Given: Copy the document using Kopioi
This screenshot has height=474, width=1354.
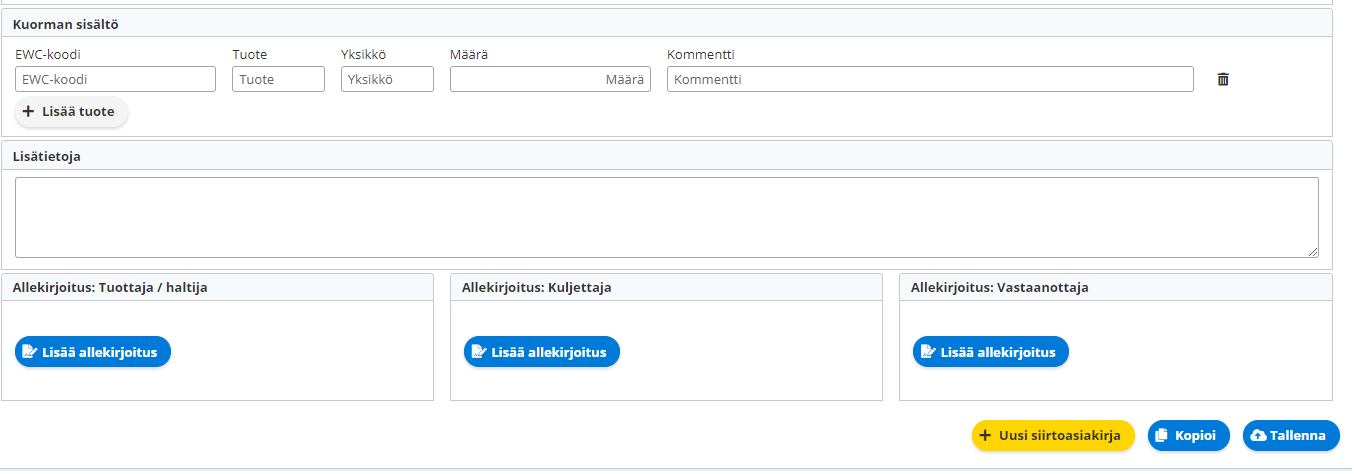Looking at the screenshot, I should (x=1188, y=436).
